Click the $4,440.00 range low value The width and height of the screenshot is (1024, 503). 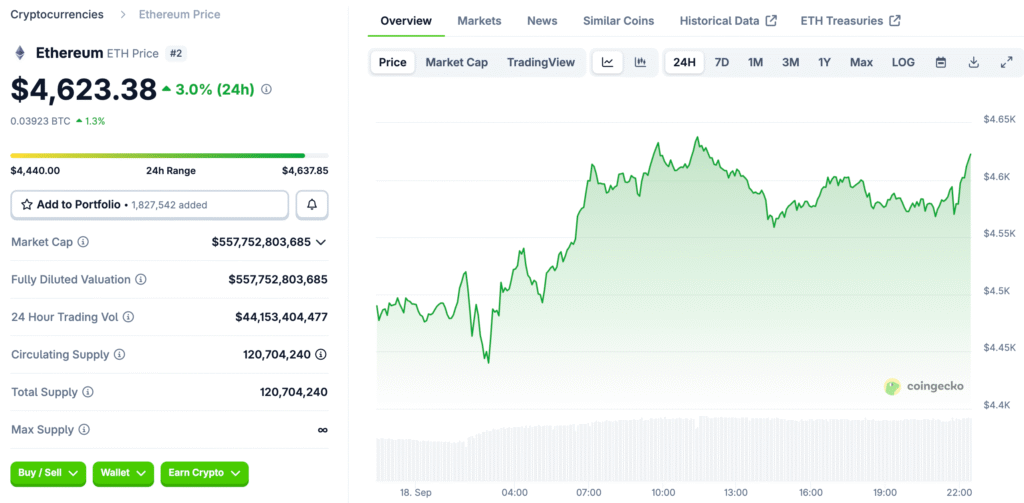pyautogui.click(x=35, y=170)
